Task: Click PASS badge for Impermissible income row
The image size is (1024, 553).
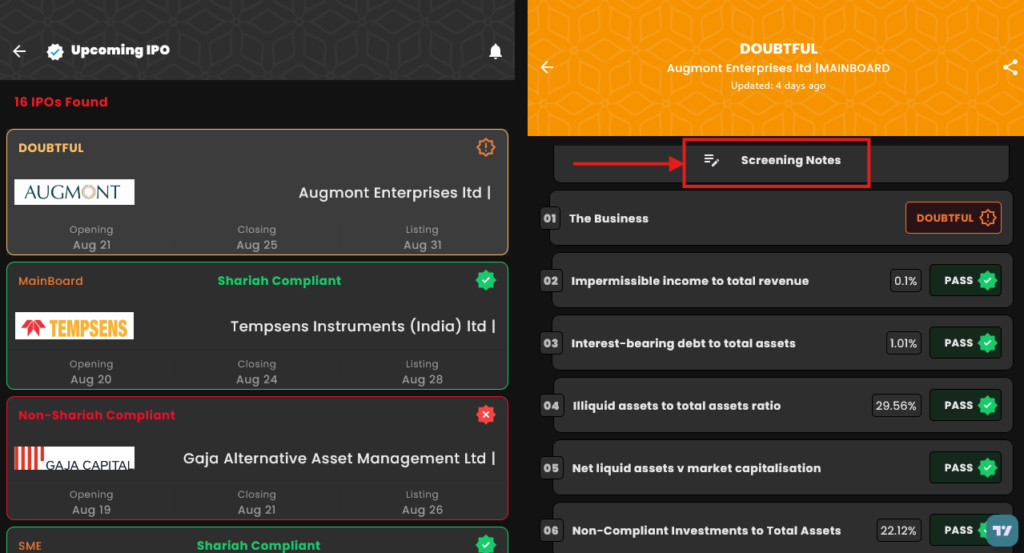Action: 965,281
